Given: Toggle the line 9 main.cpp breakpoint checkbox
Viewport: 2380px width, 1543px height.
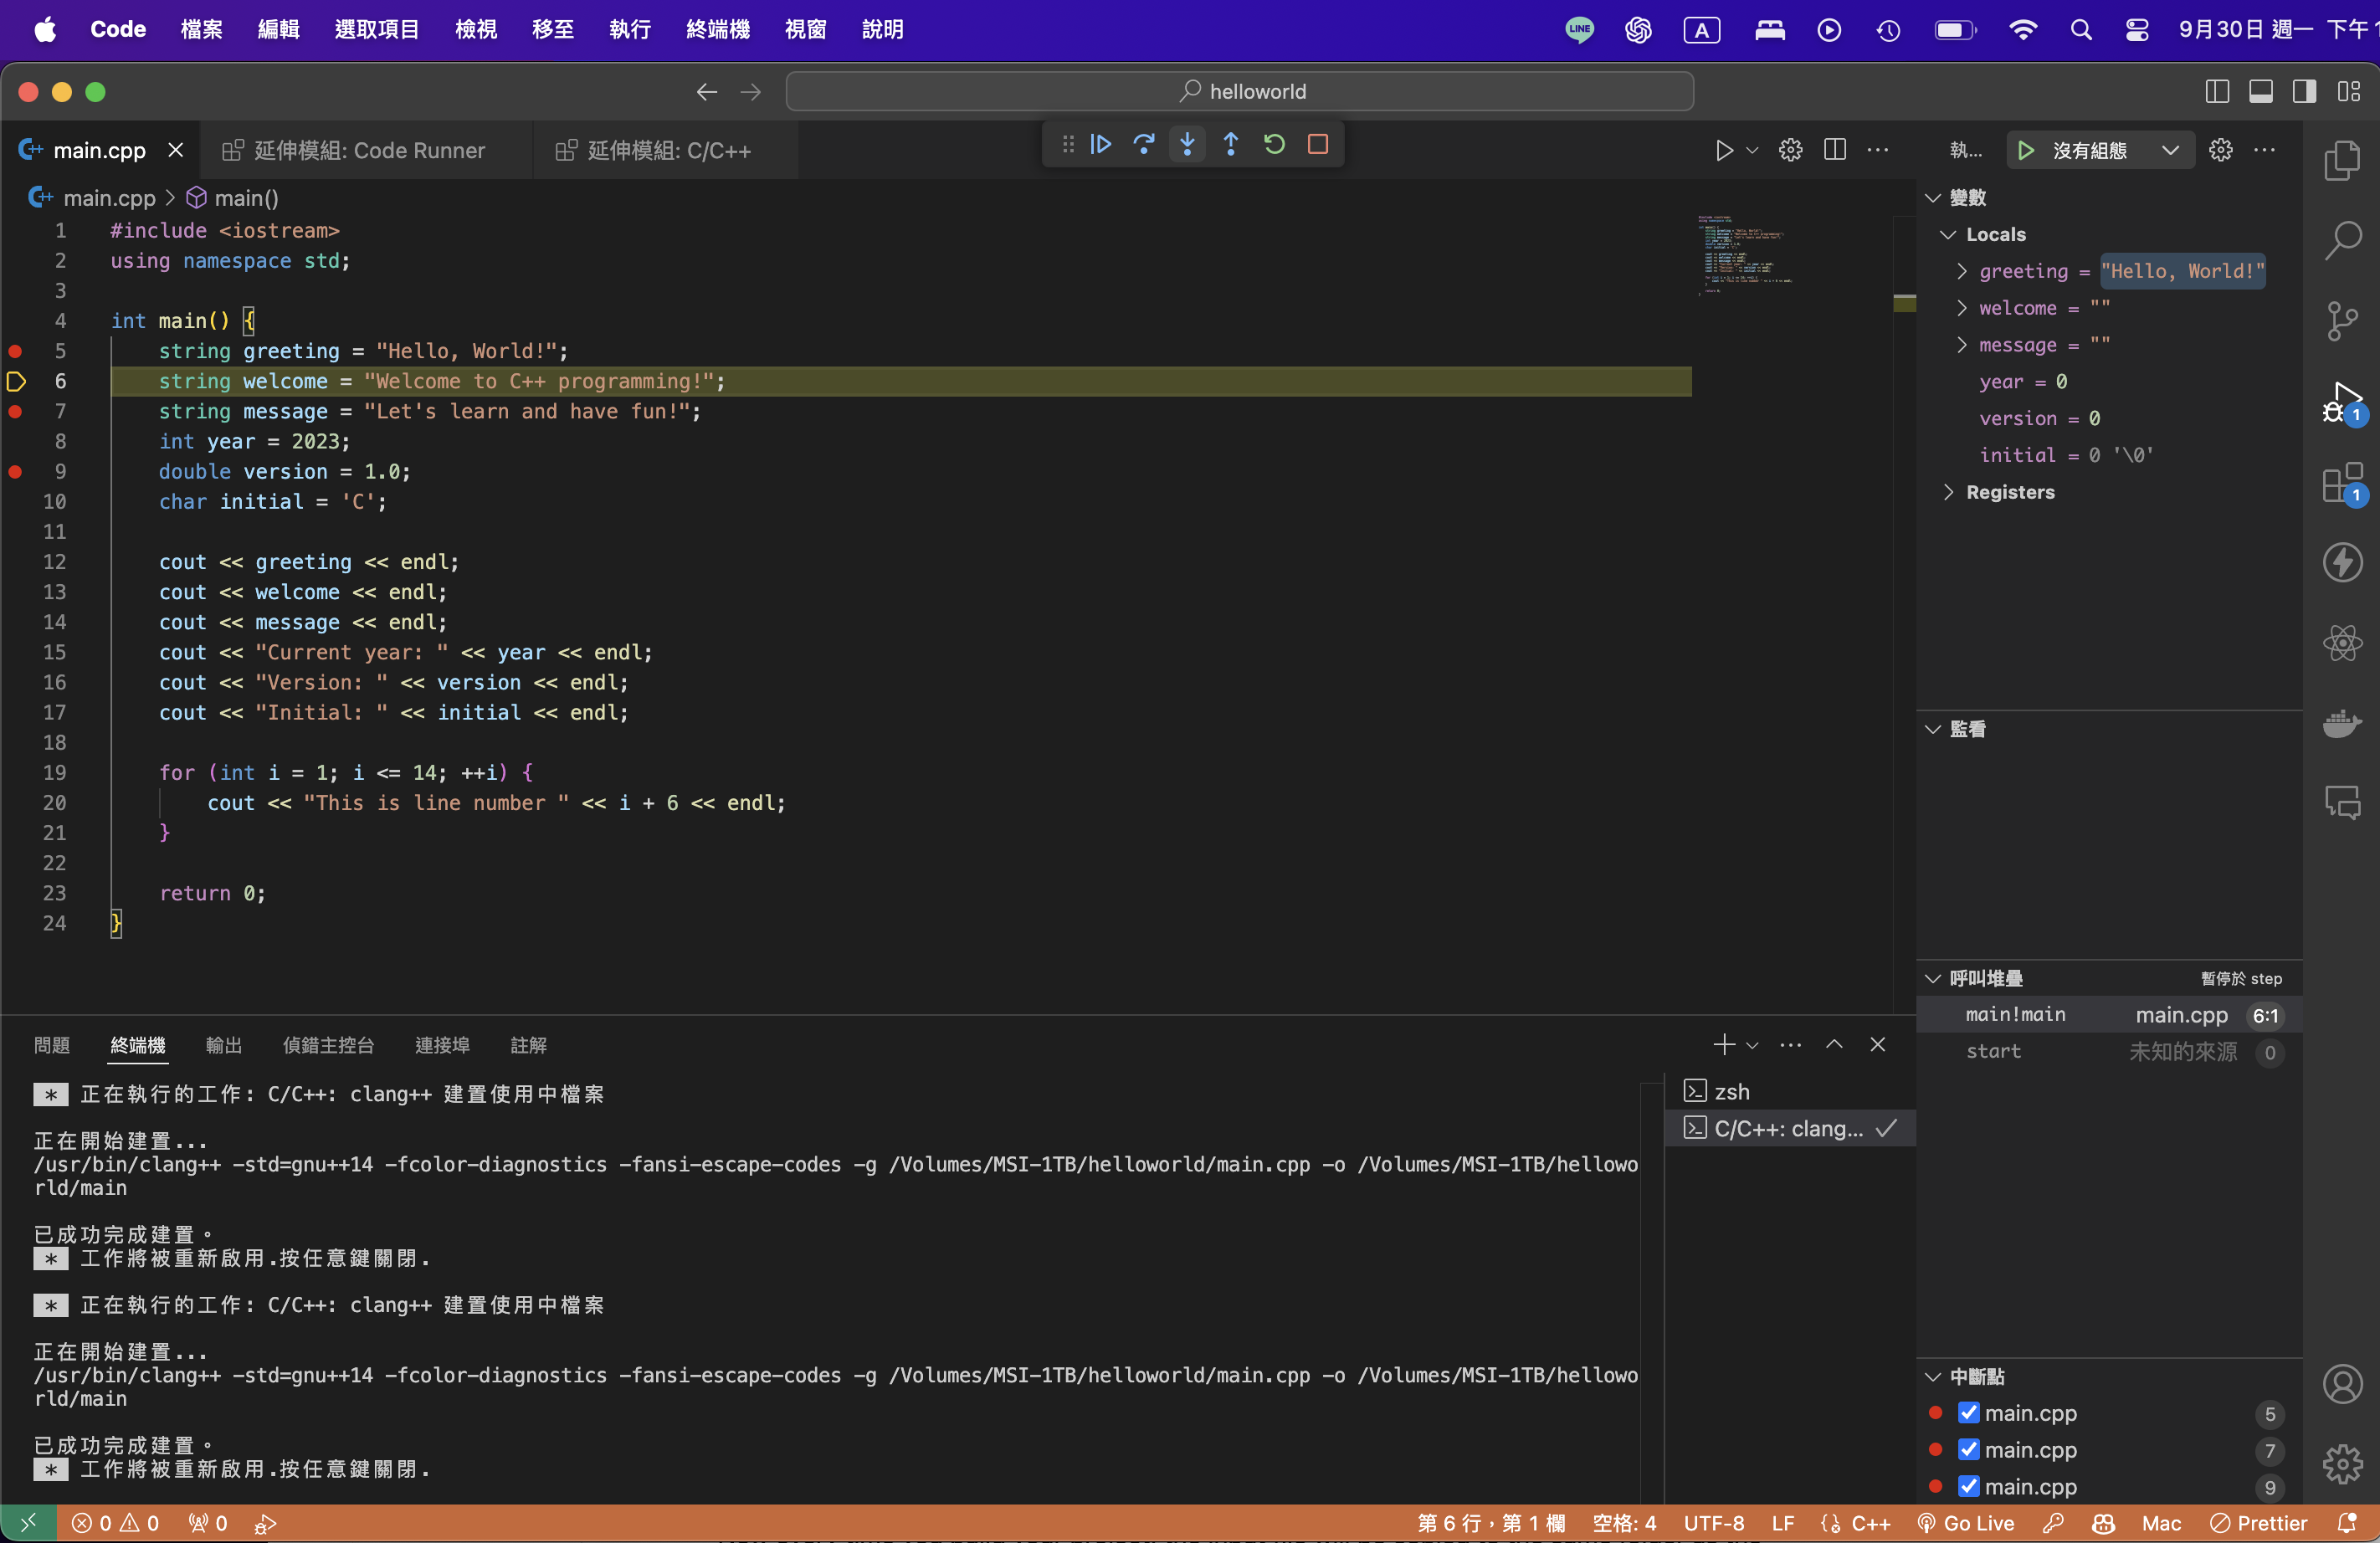Looking at the screenshot, I should pyautogui.click(x=1968, y=1486).
